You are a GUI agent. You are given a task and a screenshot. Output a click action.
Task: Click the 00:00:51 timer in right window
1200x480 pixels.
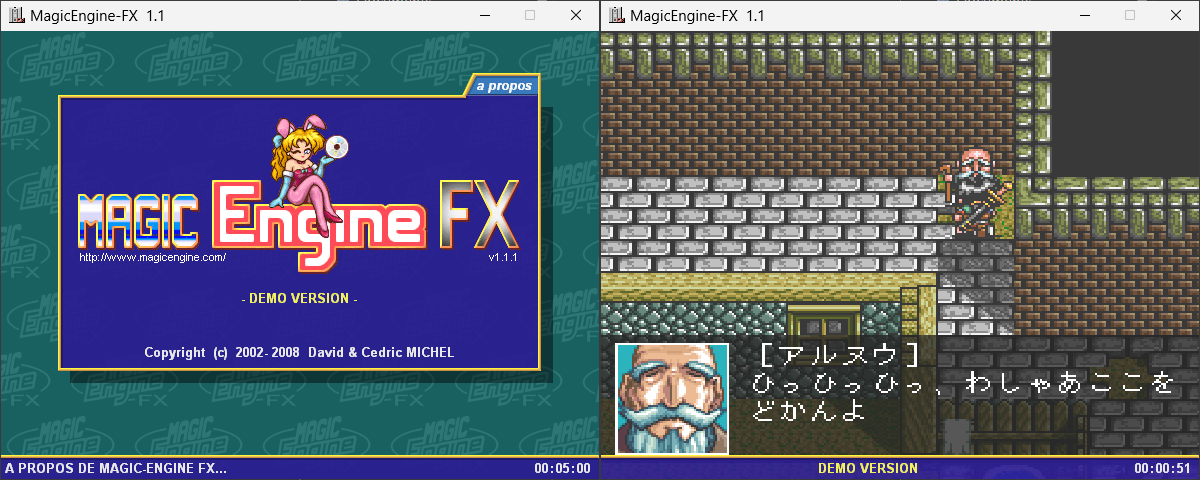[1162, 468]
